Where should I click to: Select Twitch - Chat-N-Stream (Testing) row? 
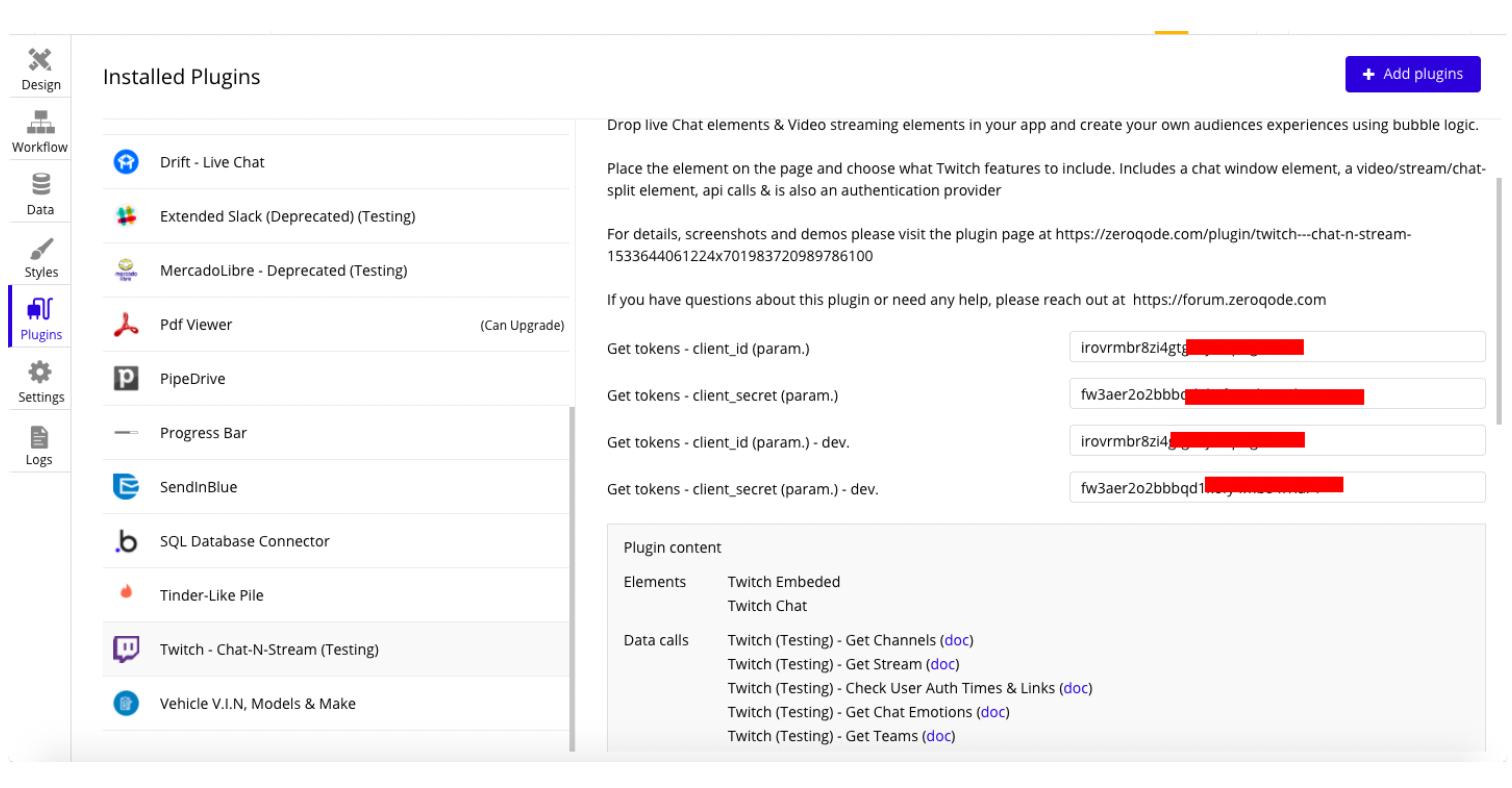pos(336,649)
